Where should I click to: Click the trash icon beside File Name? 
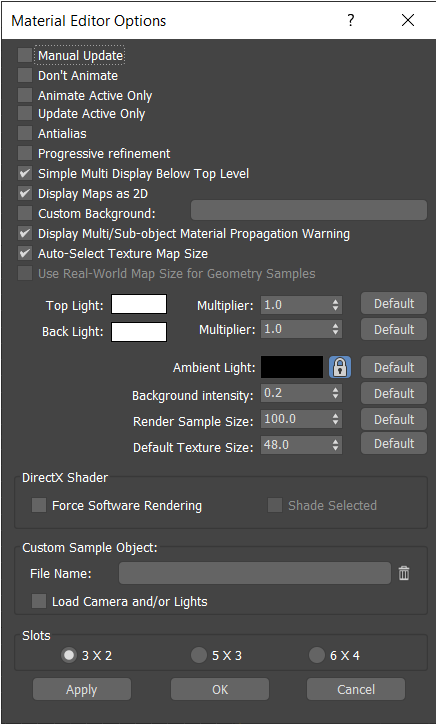(404, 573)
